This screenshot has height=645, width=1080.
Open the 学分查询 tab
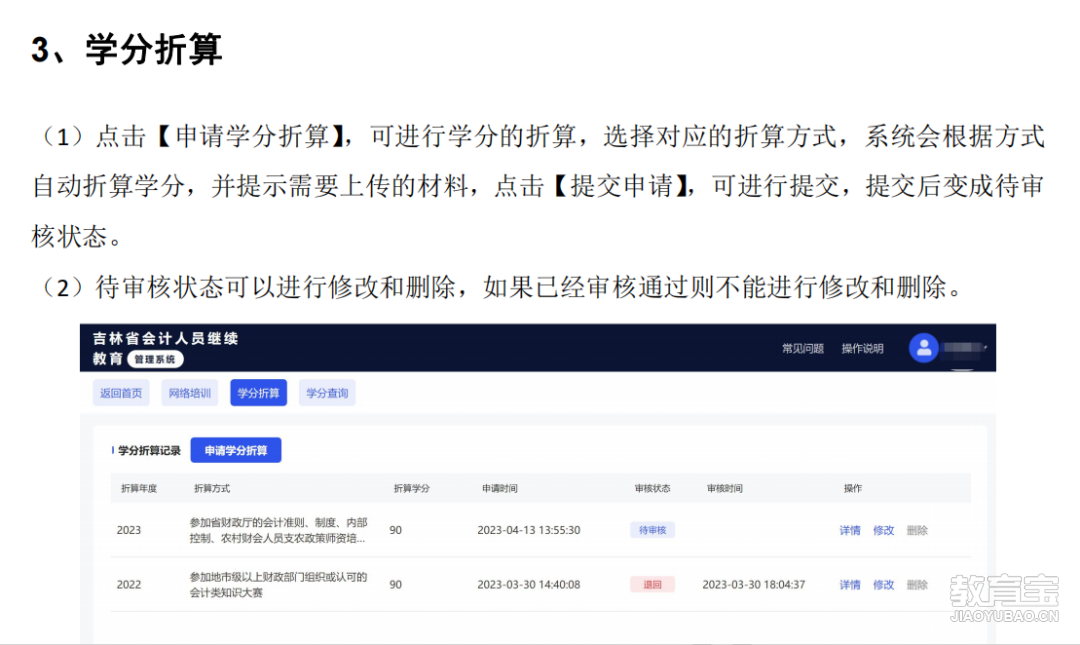327,393
